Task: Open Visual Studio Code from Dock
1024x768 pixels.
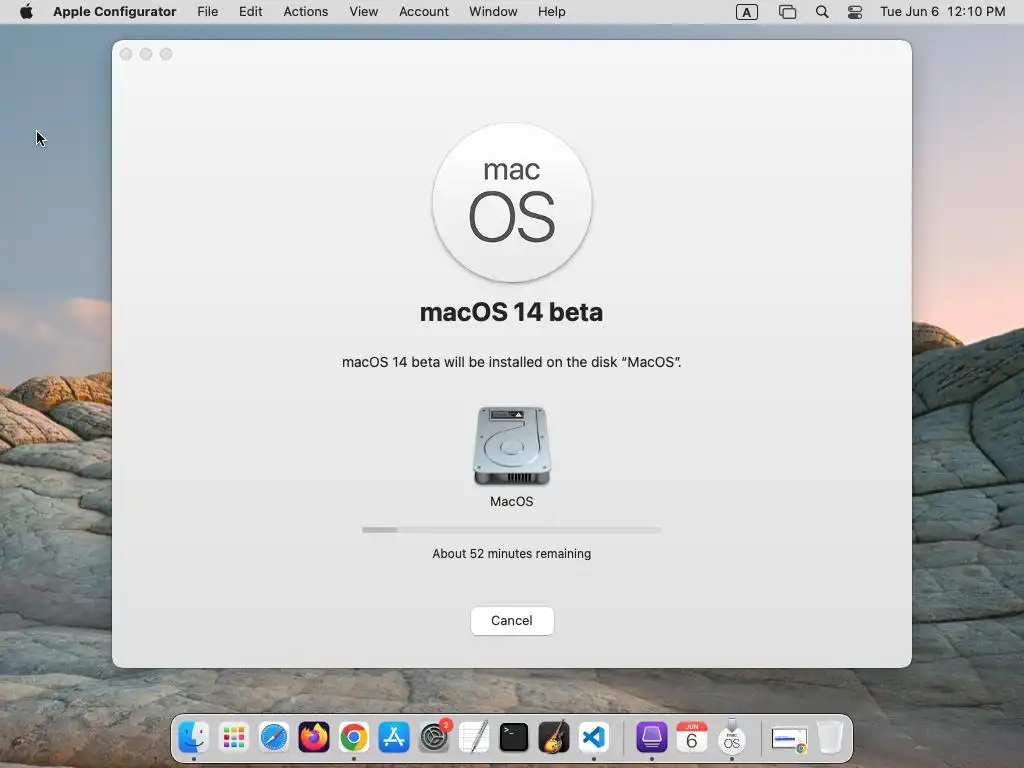Action: [594, 737]
